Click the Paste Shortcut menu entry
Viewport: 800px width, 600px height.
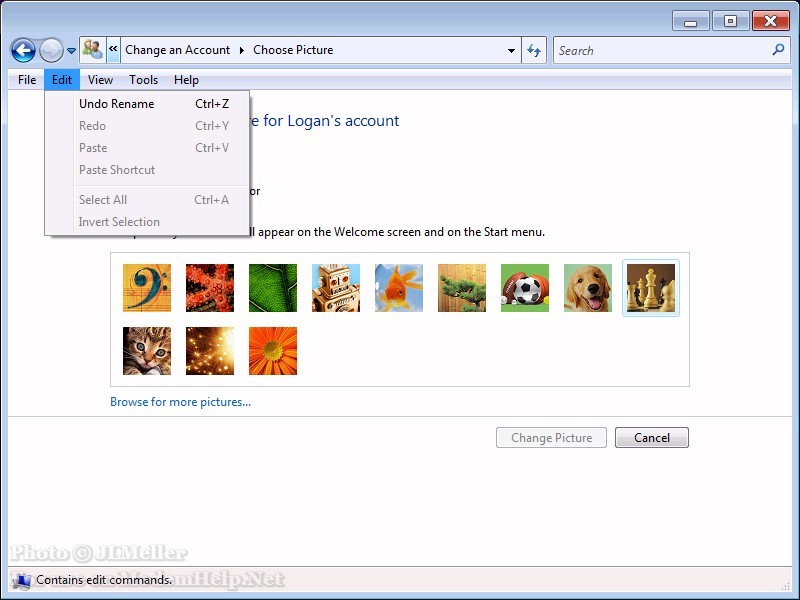[147, 170]
